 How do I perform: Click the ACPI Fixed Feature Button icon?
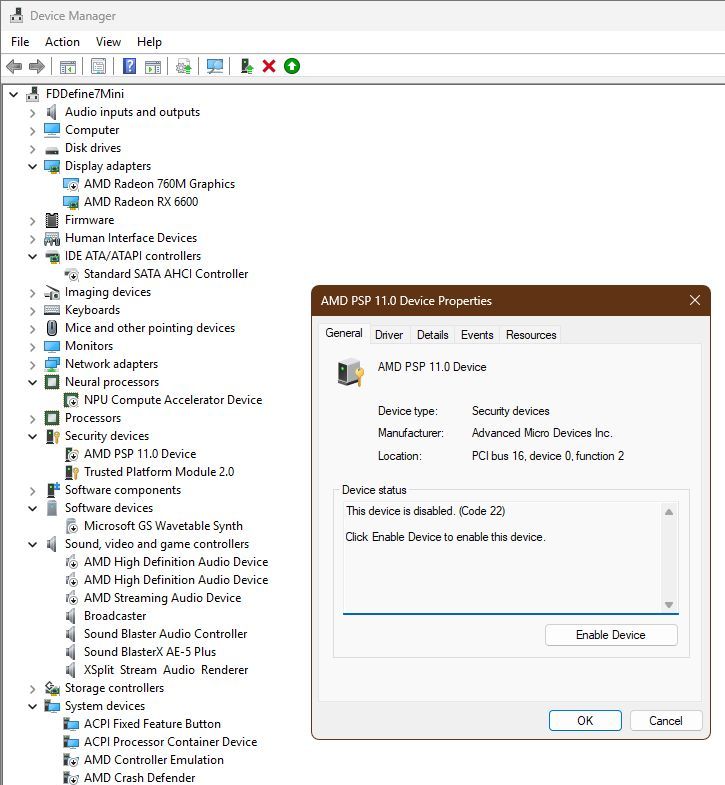tap(71, 724)
